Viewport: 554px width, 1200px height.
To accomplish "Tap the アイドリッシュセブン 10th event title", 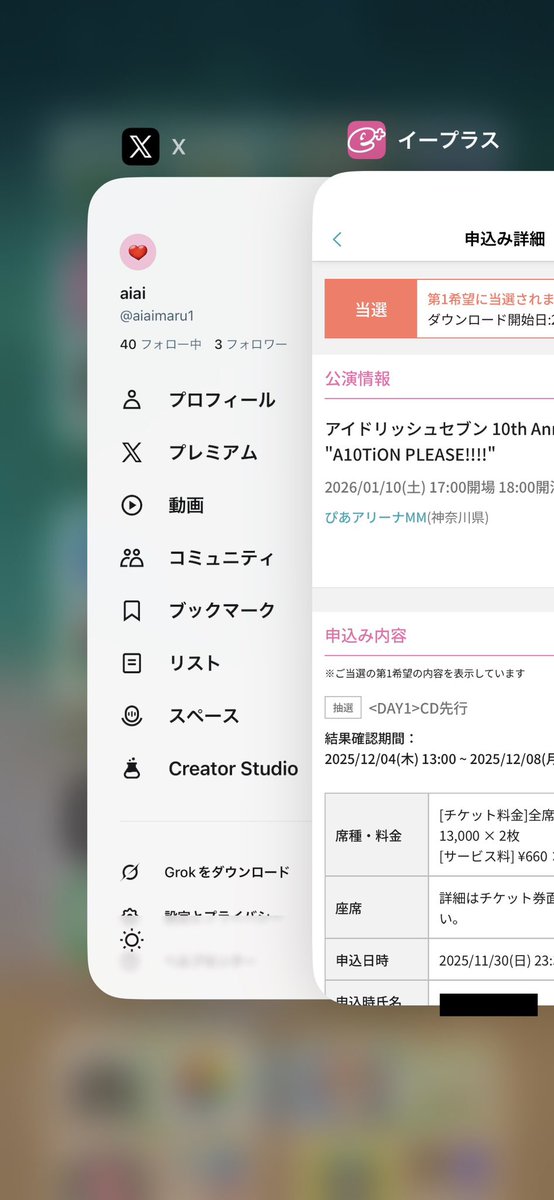I will [x=439, y=428].
